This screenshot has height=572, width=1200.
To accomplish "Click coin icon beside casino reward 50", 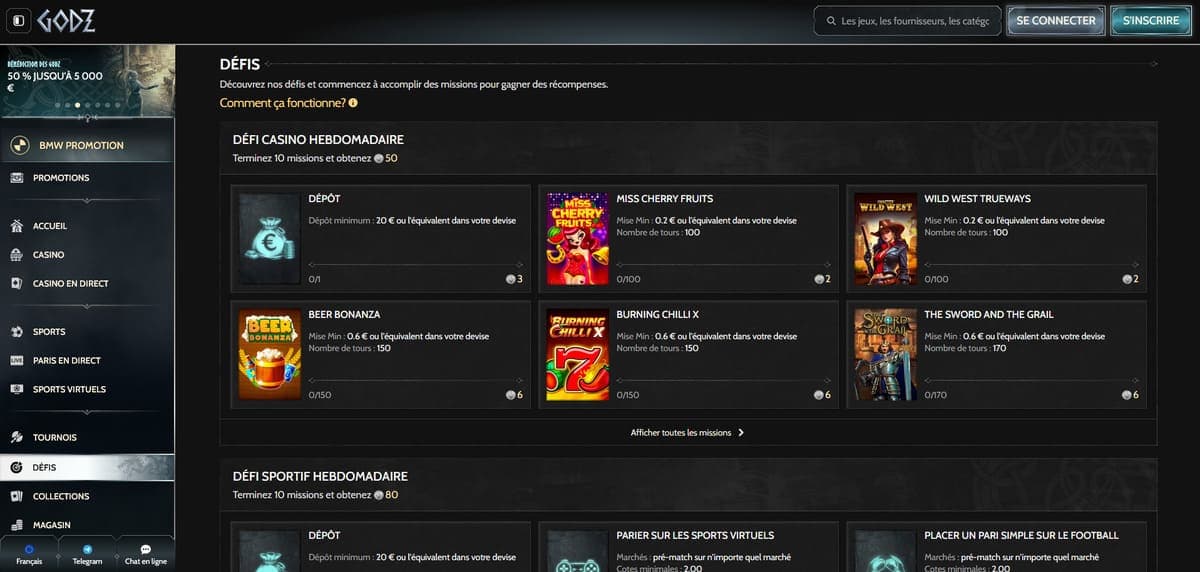I will [x=378, y=159].
